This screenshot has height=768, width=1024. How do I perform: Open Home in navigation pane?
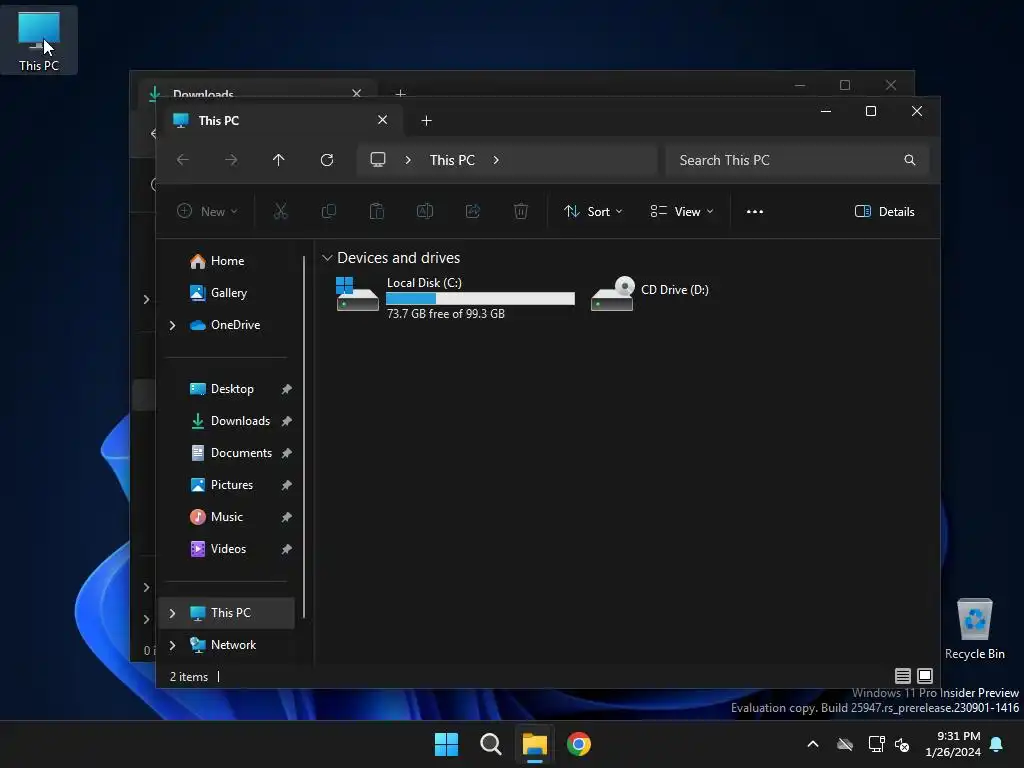pyautogui.click(x=227, y=261)
